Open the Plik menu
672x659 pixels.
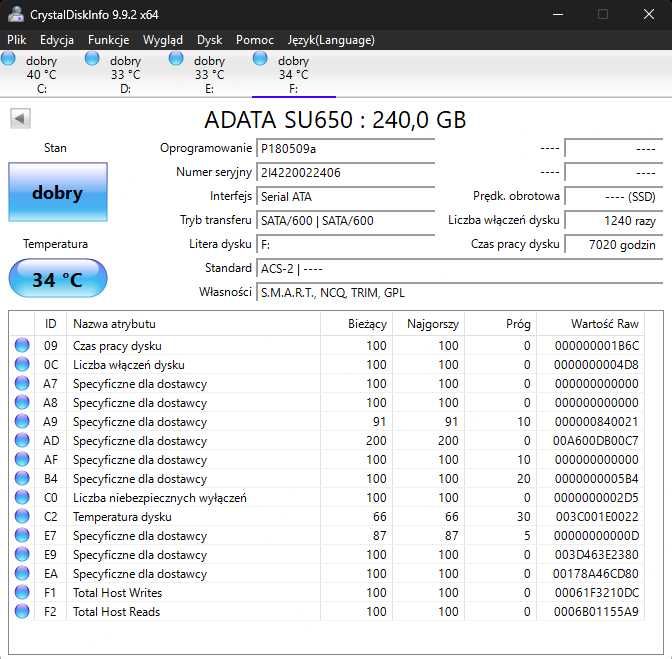[x=17, y=40]
